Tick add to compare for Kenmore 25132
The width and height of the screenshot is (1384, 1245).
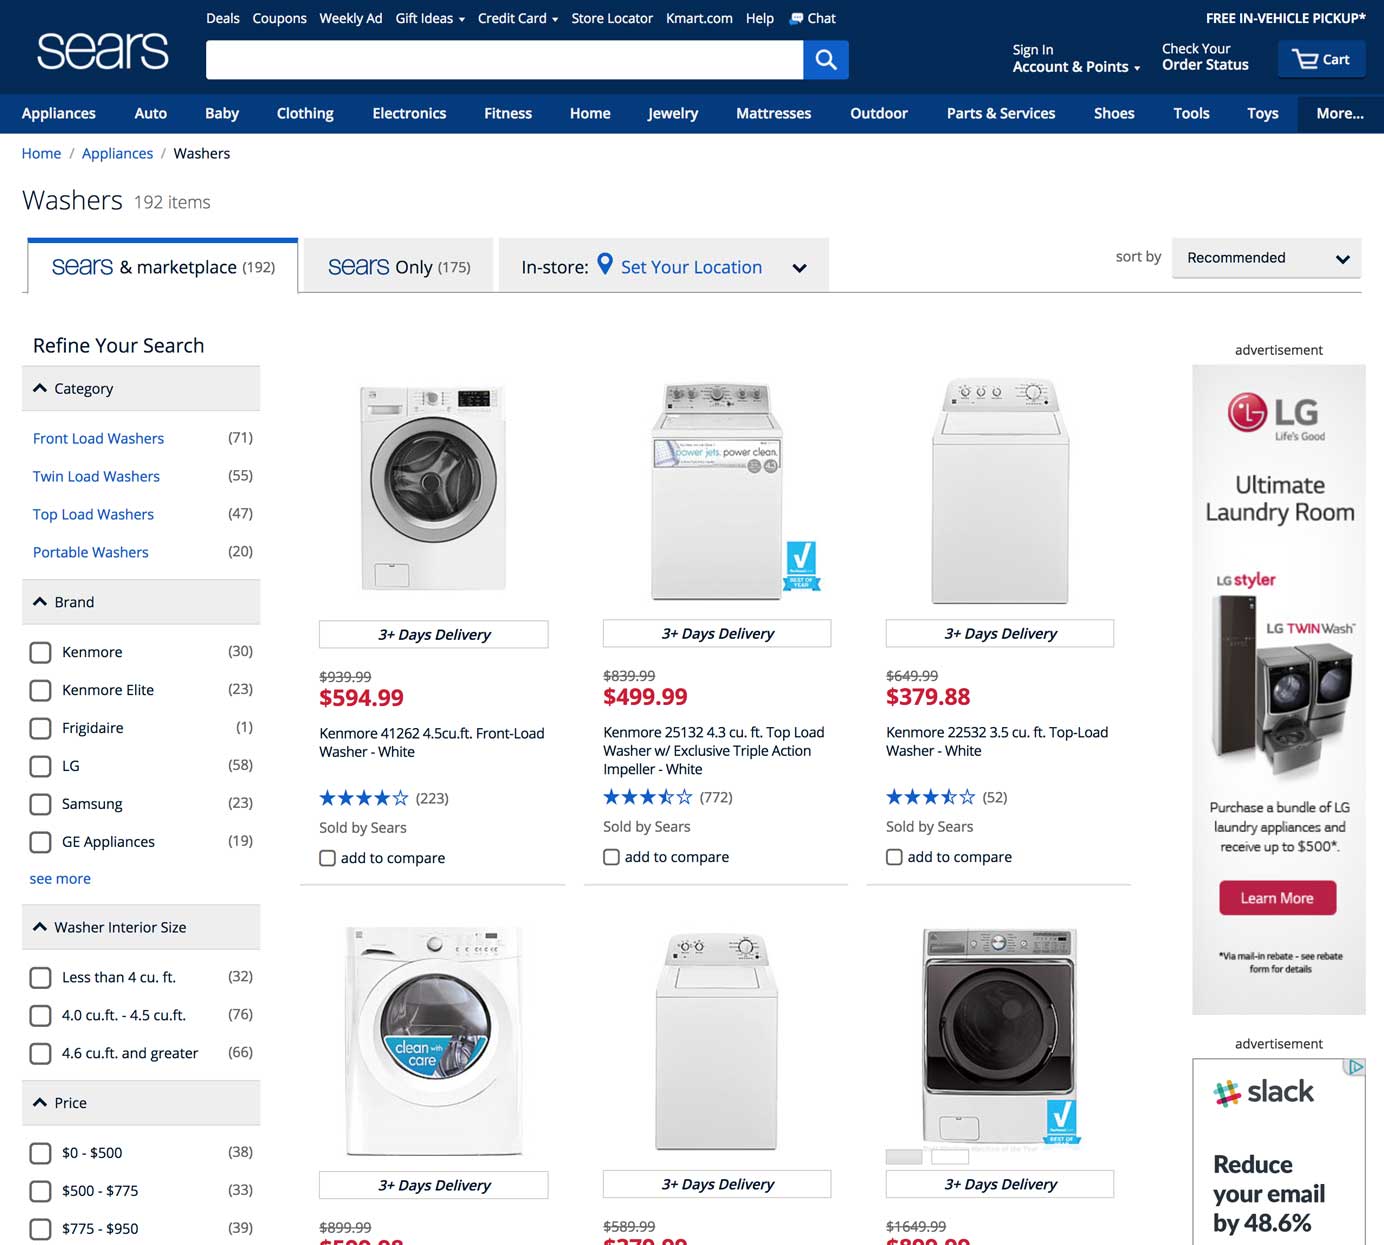(611, 857)
